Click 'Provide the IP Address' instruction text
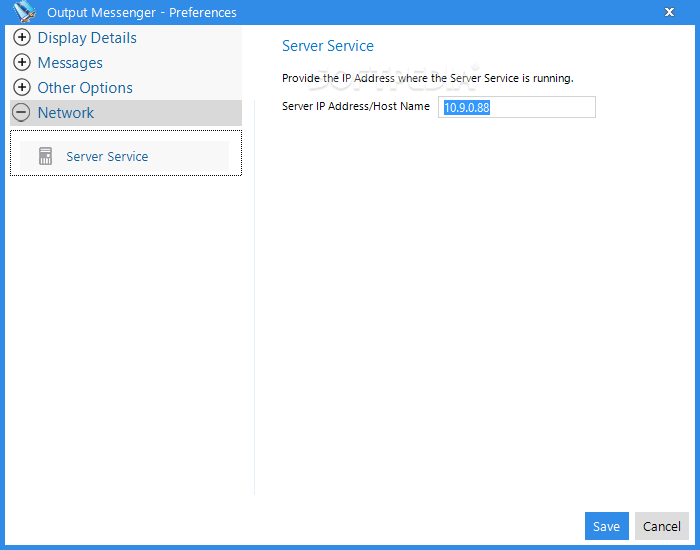700x550 pixels. tap(428, 79)
